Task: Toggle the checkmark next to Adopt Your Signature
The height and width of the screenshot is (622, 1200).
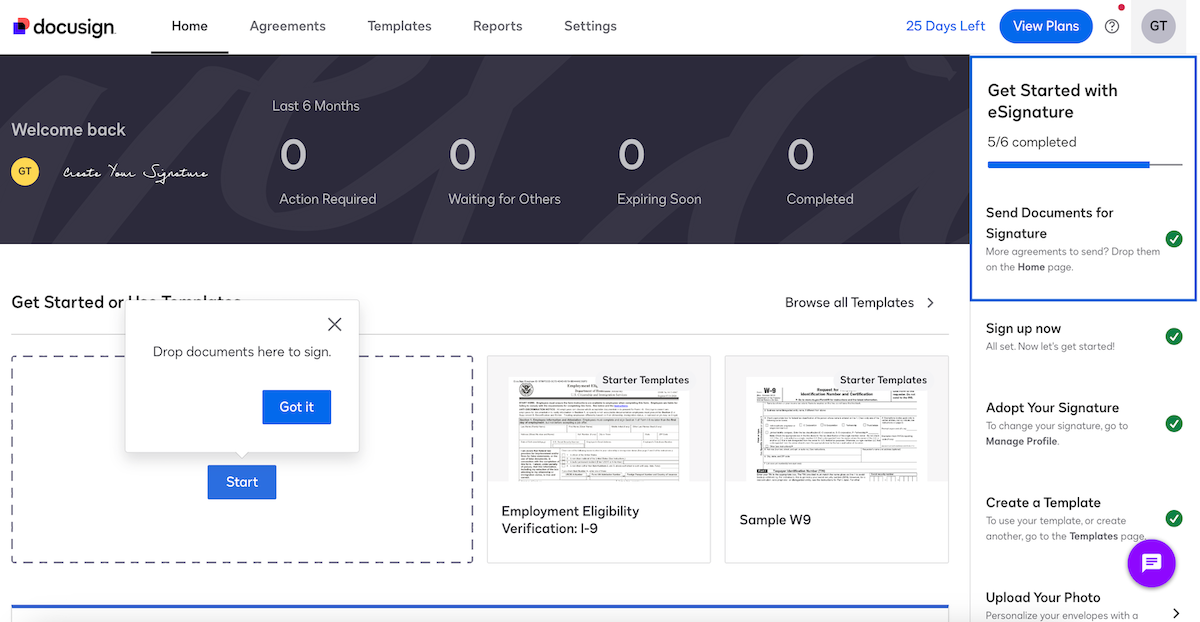Action: pyautogui.click(x=1174, y=423)
